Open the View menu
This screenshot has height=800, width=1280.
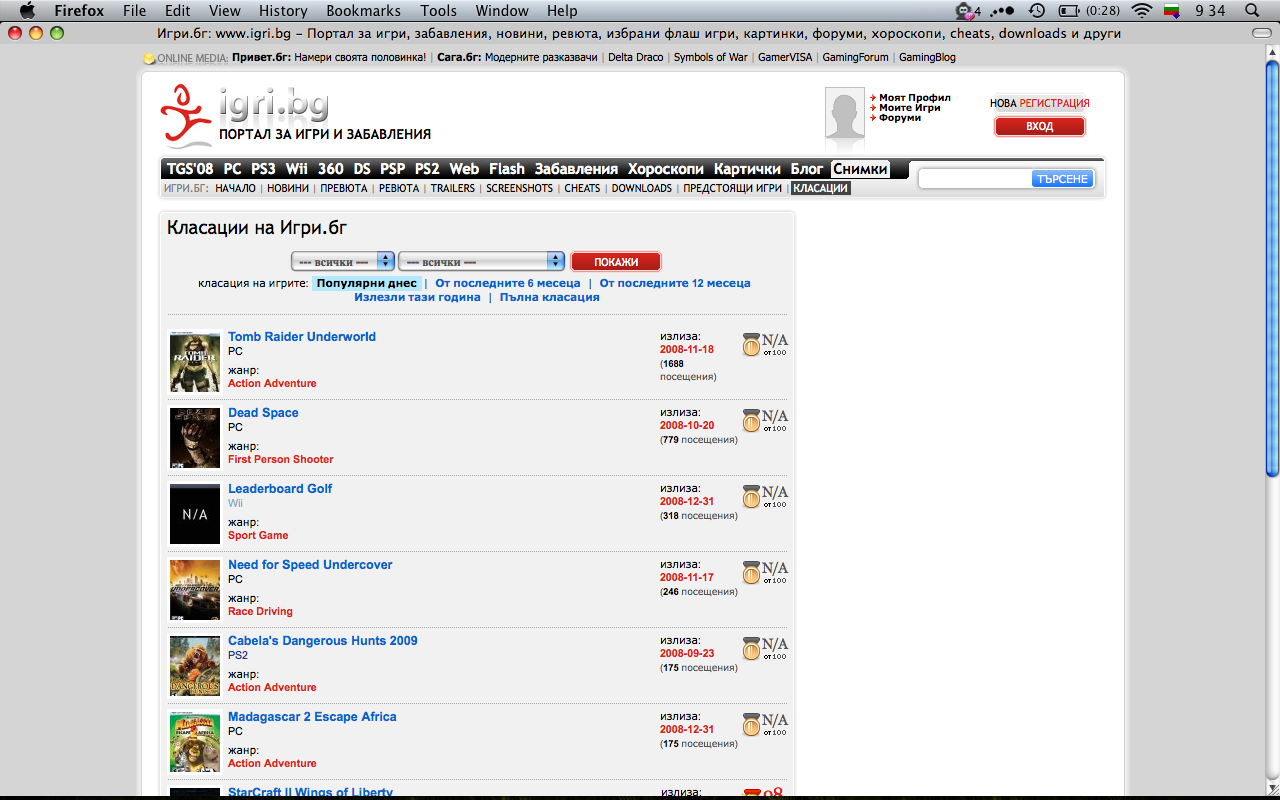pos(225,11)
